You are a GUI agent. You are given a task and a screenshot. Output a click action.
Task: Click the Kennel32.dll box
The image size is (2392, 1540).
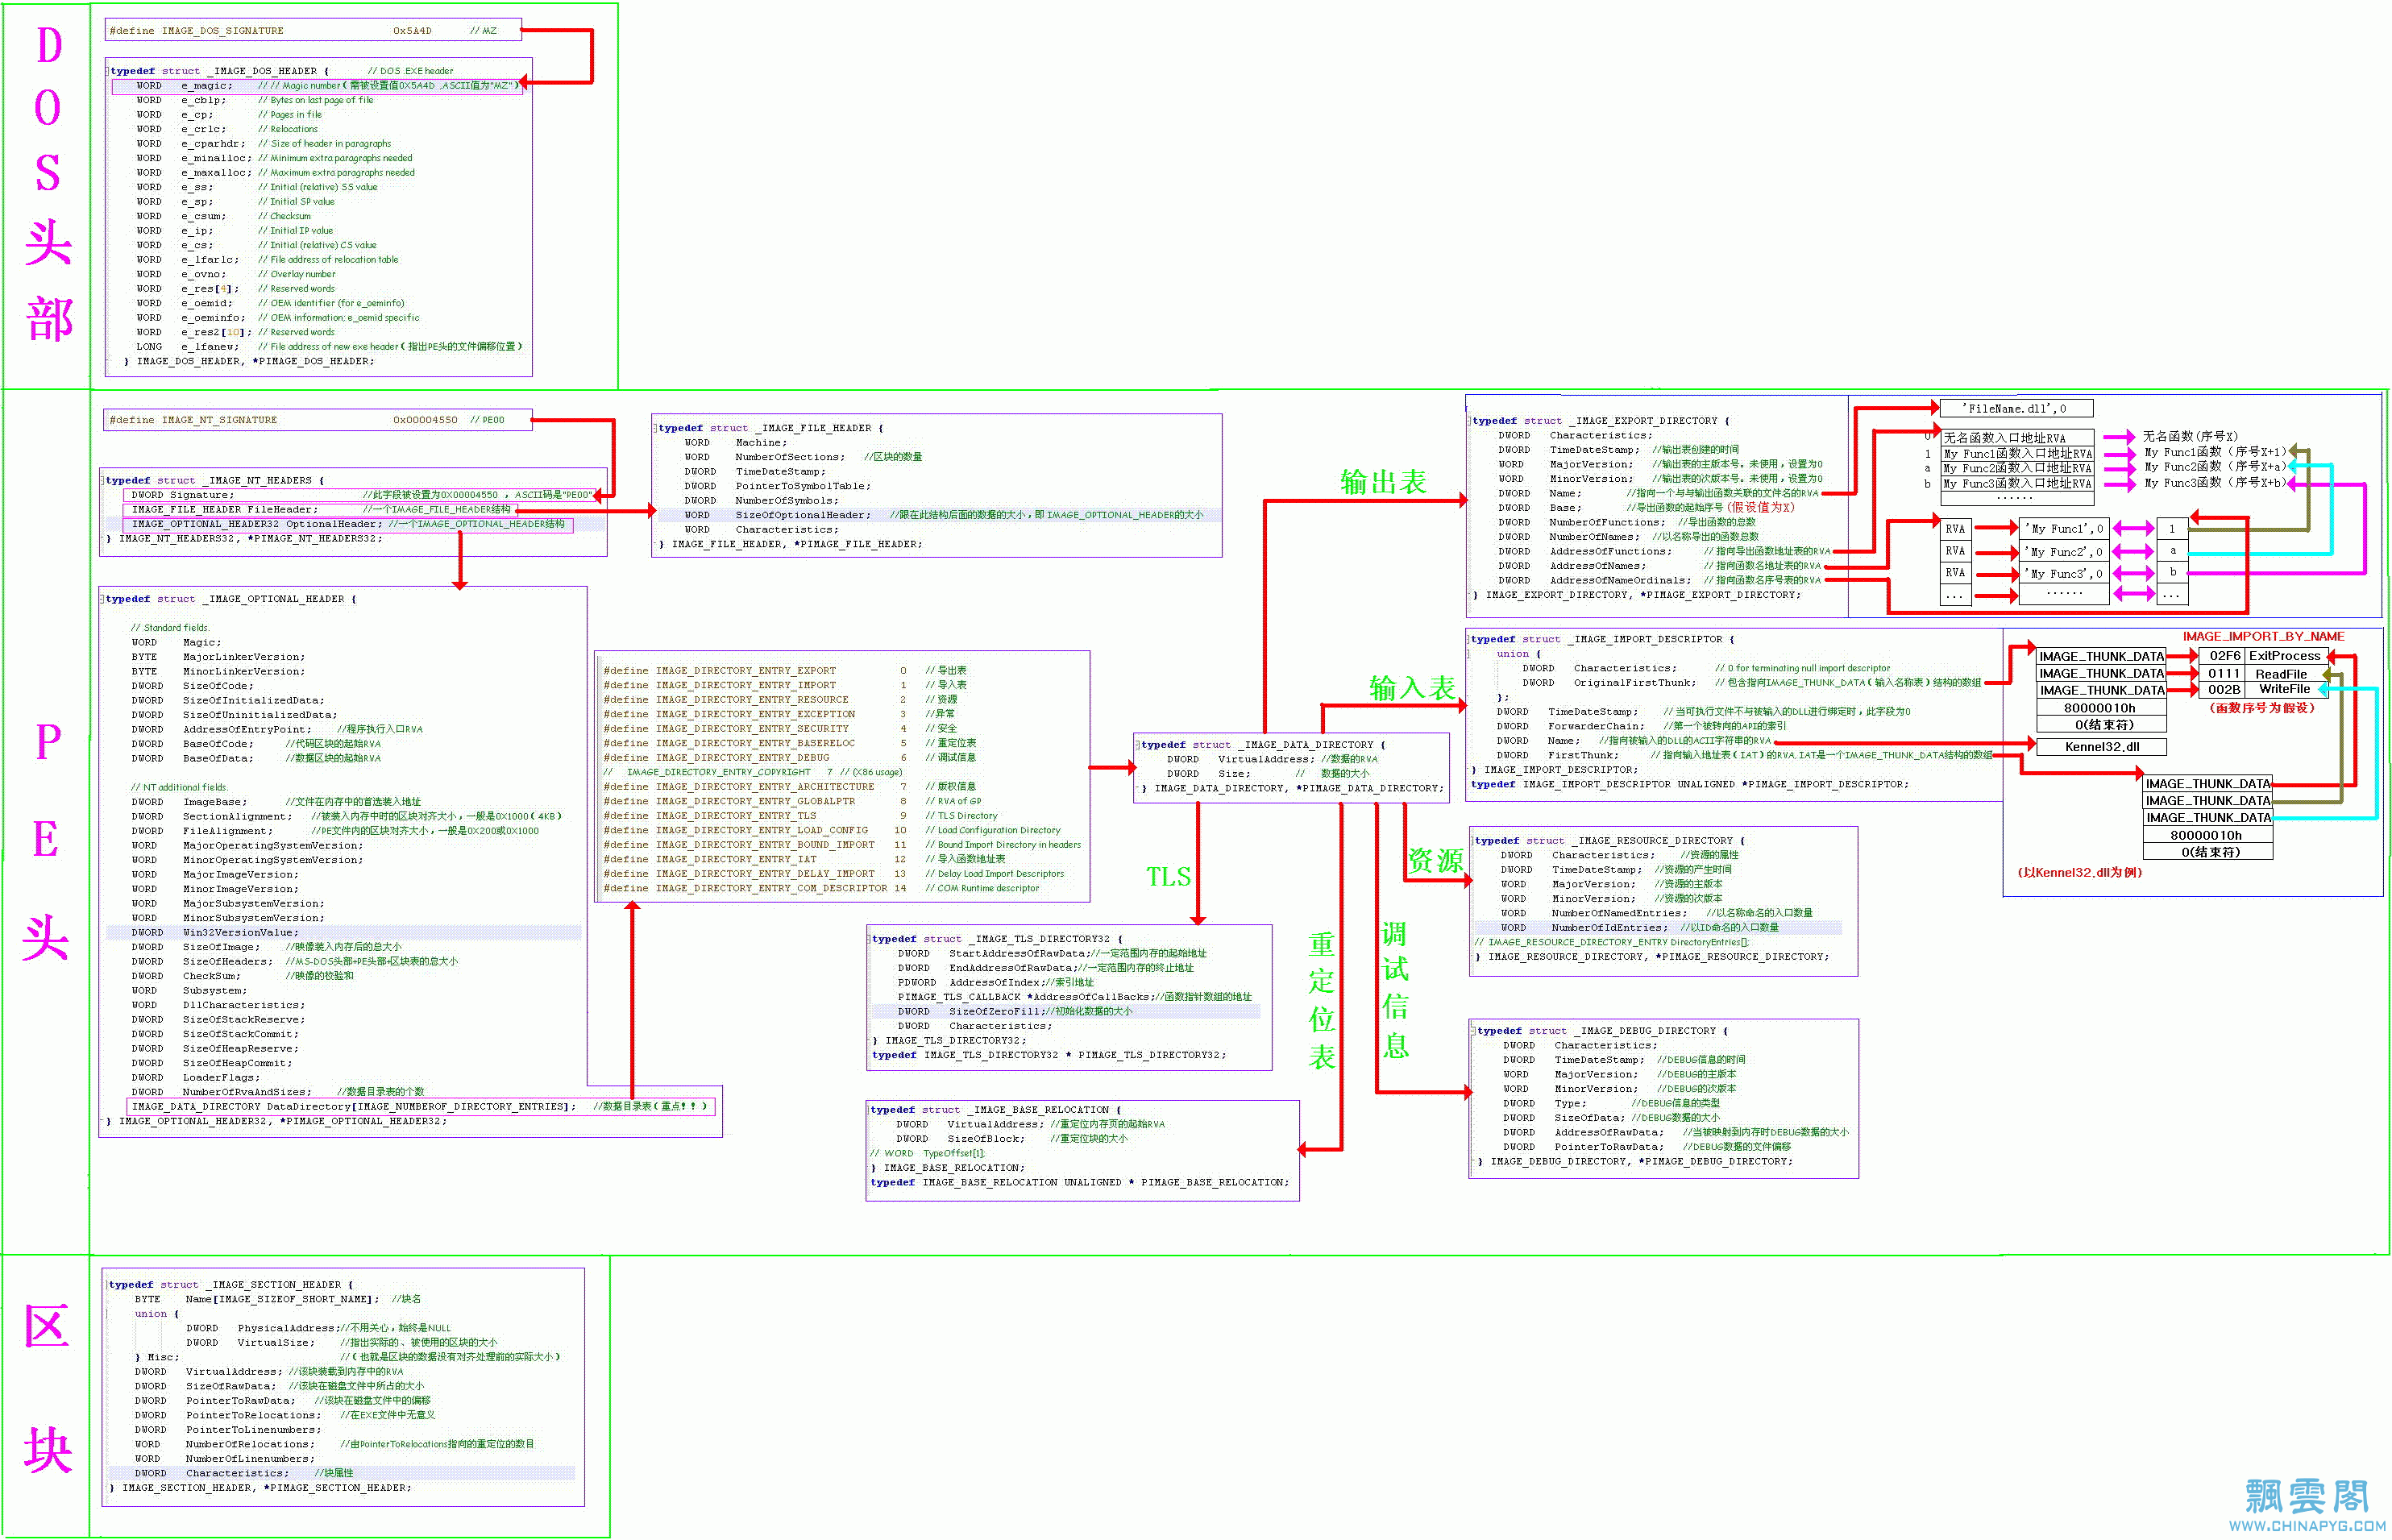2102,747
